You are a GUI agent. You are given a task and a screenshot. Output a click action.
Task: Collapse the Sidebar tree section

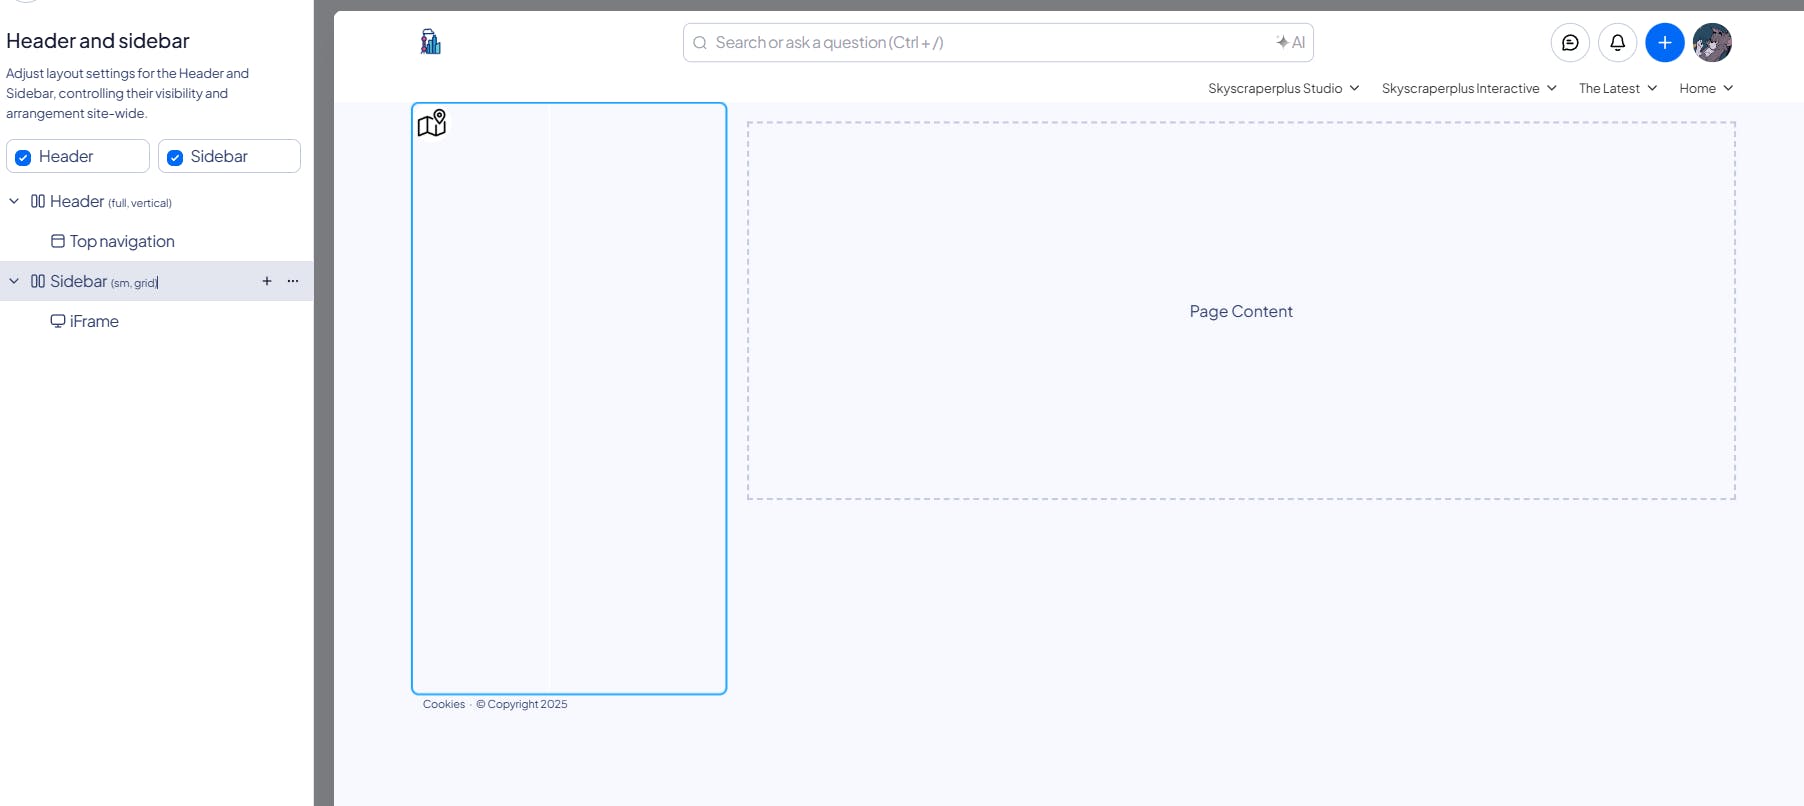pyautogui.click(x=14, y=281)
